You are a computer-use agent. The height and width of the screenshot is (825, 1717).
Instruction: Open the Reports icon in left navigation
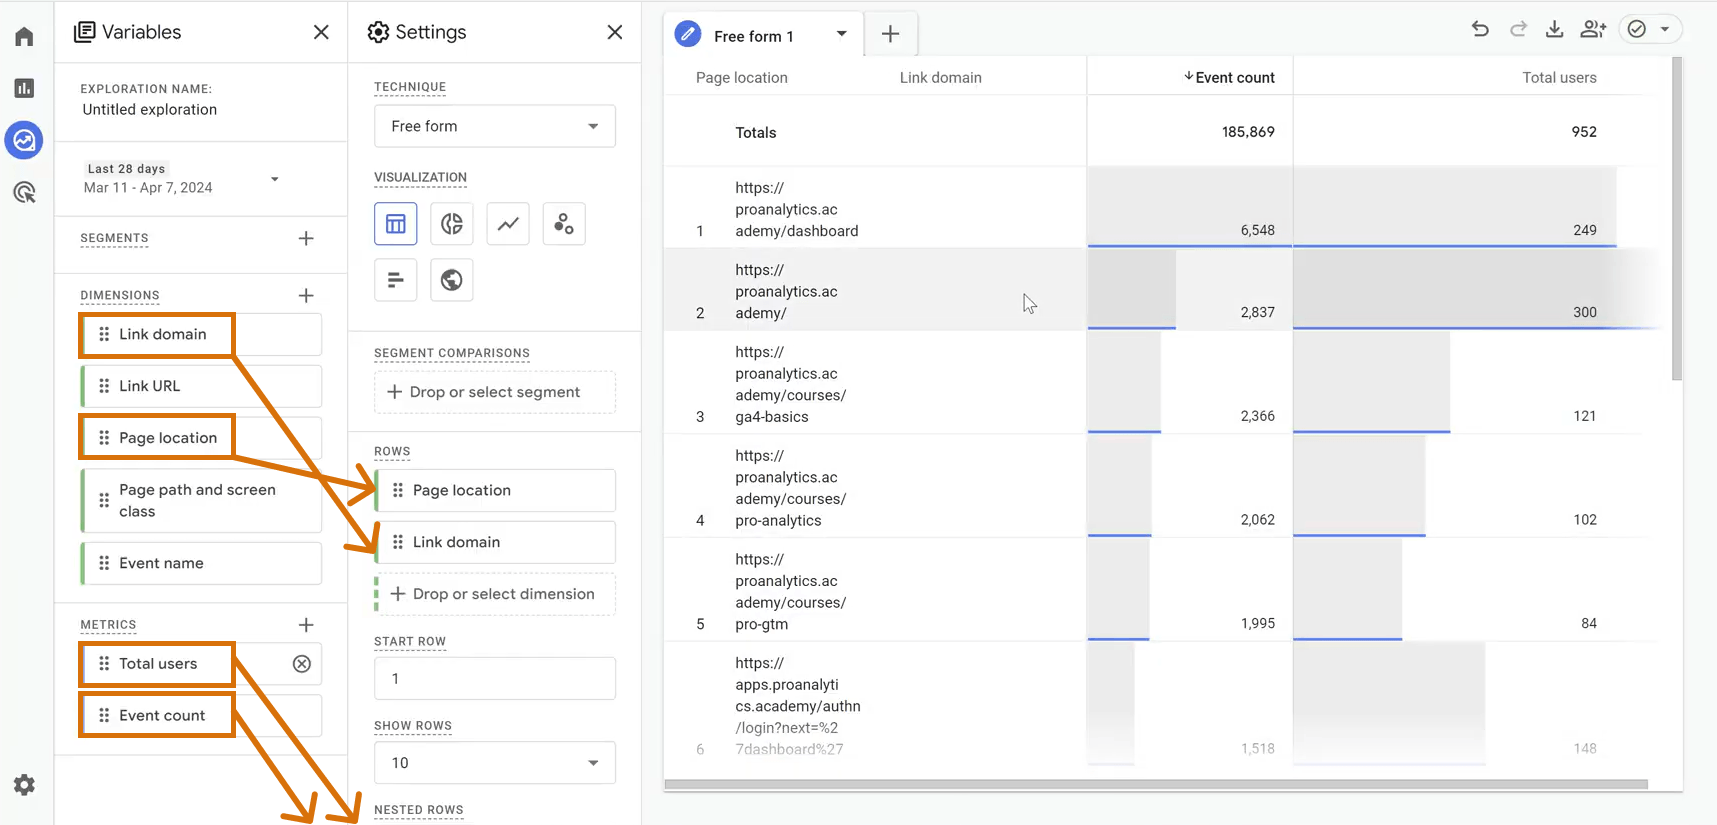(x=24, y=88)
